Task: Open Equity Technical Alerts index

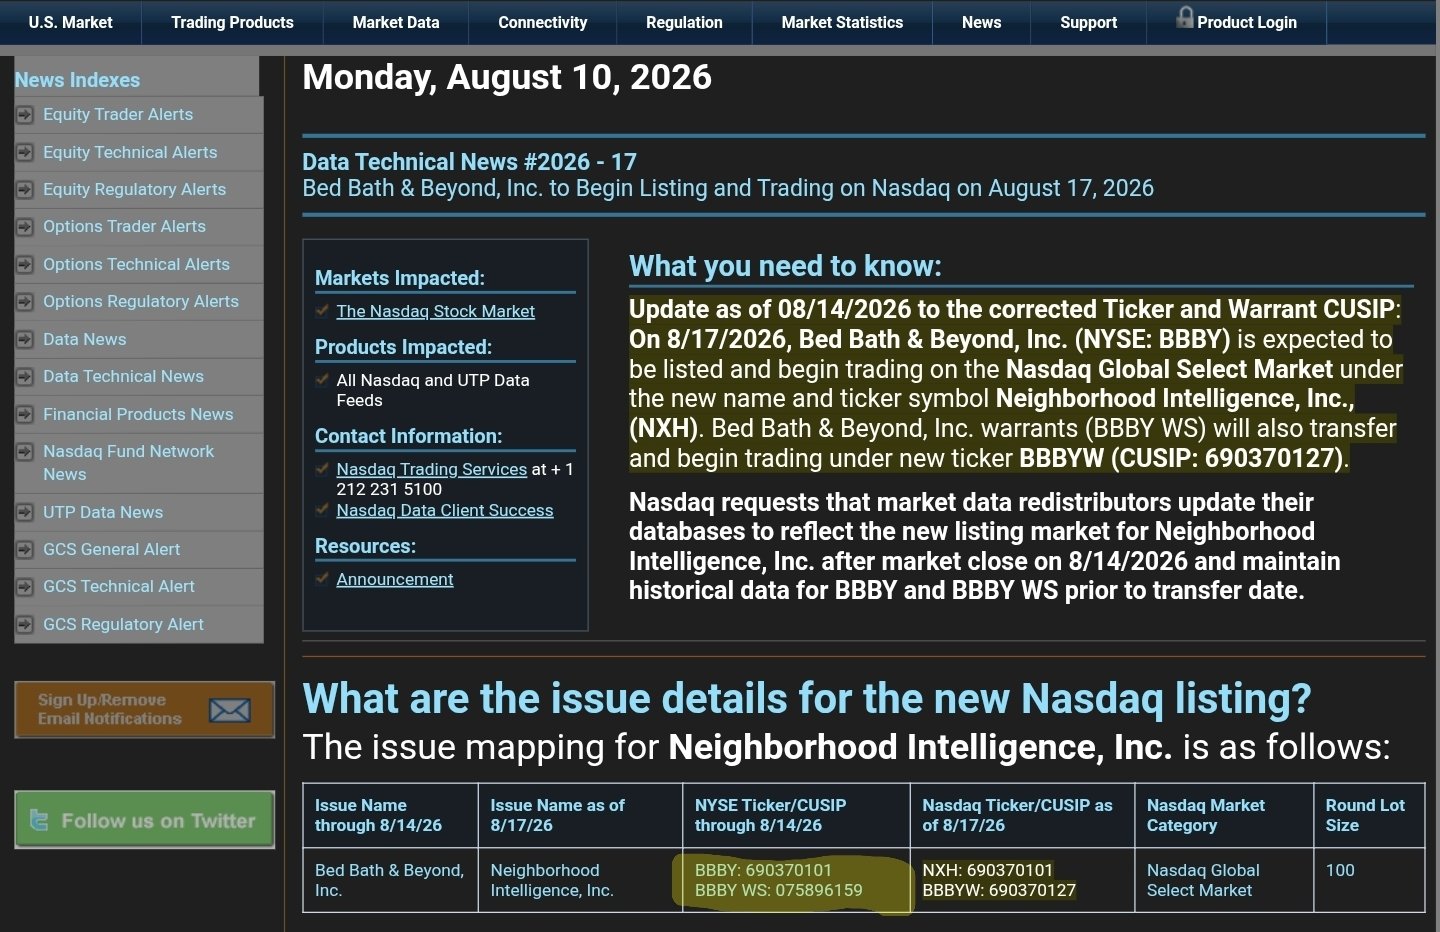Action: [x=130, y=153]
